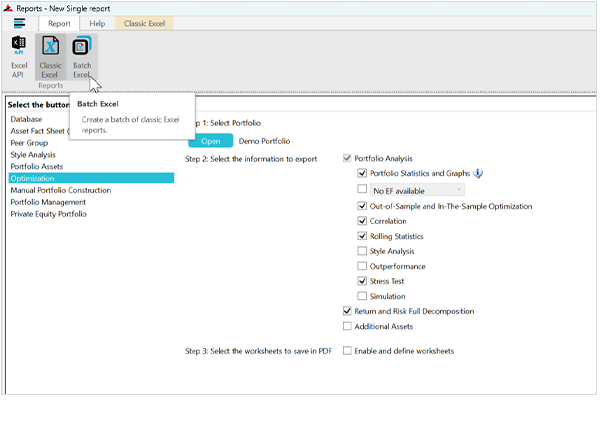Uncheck the Portfolio Analysis checkbox
Viewport: 600px width, 448px height.
pyautogui.click(x=347, y=158)
